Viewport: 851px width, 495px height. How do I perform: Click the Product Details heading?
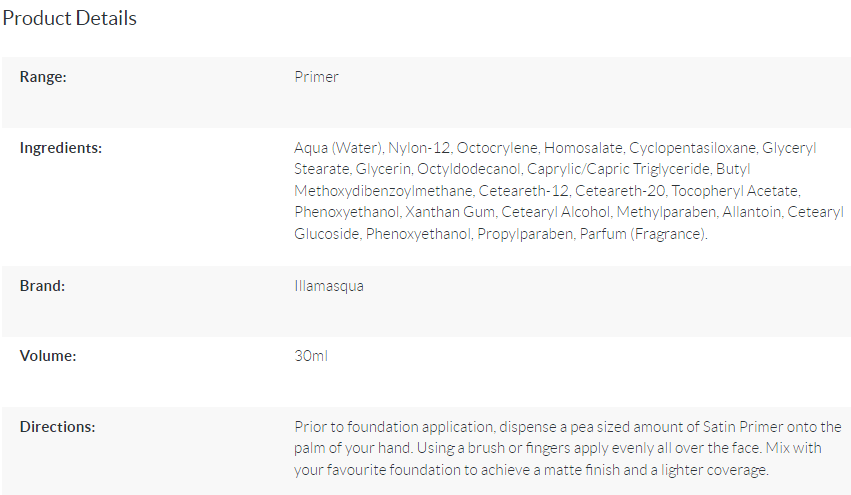[70, 18]
